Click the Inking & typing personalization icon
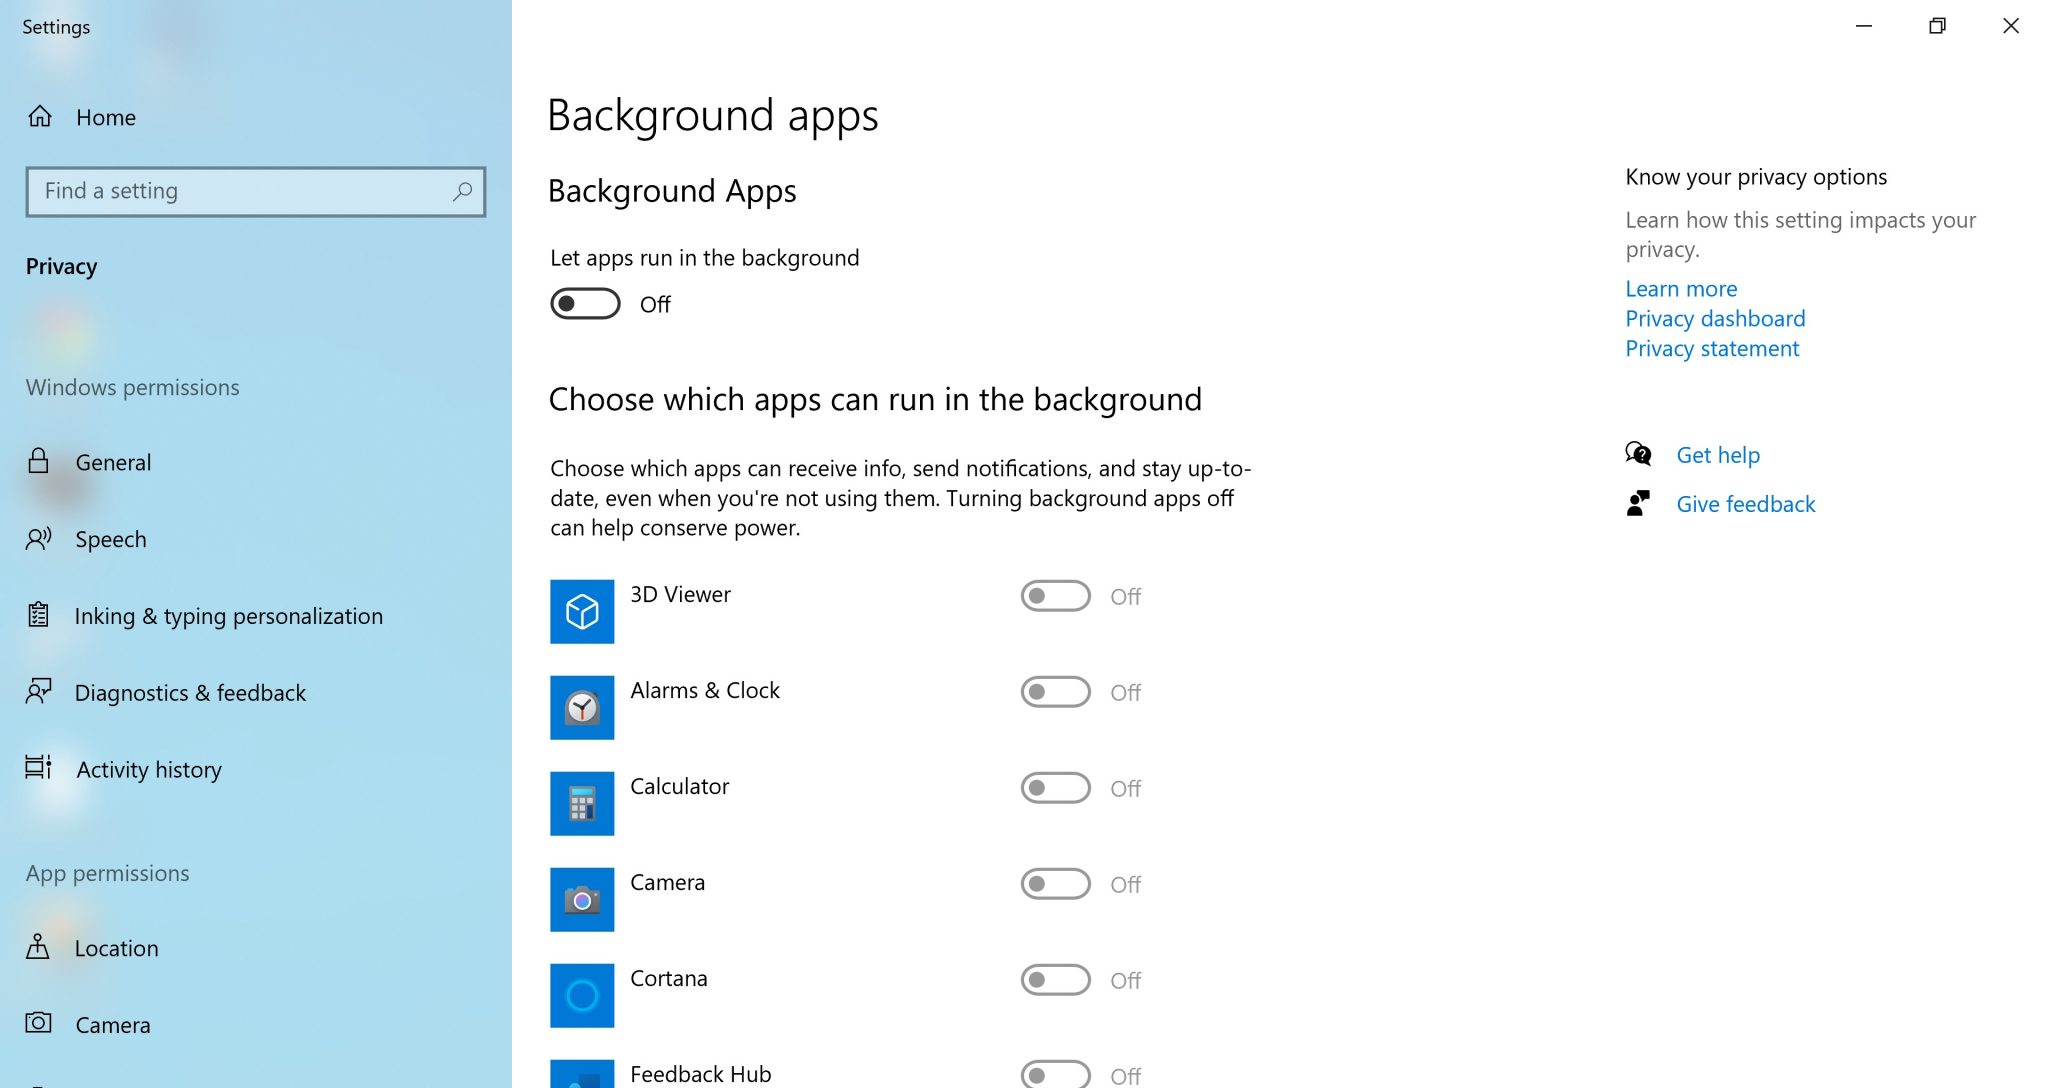Screen dimensions: 2048x1088 40,615
